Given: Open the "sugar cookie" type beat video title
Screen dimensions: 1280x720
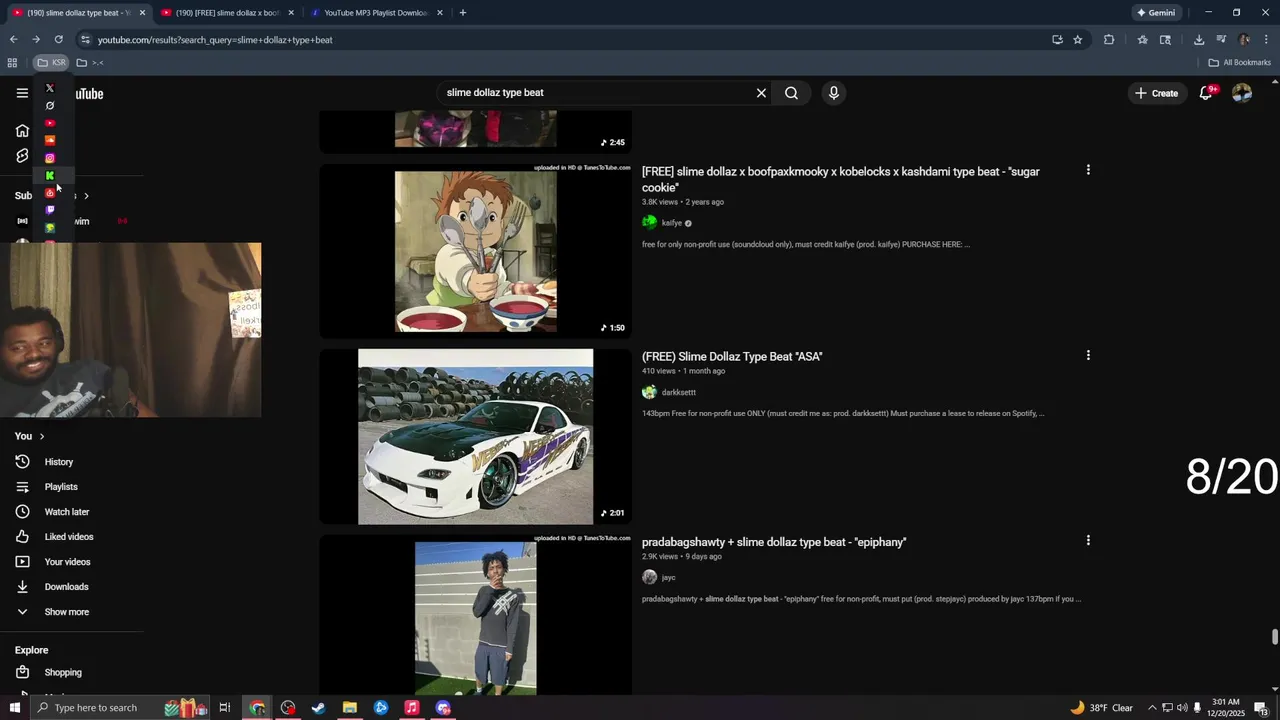Looking at the screenshot, I should point(840,180).
